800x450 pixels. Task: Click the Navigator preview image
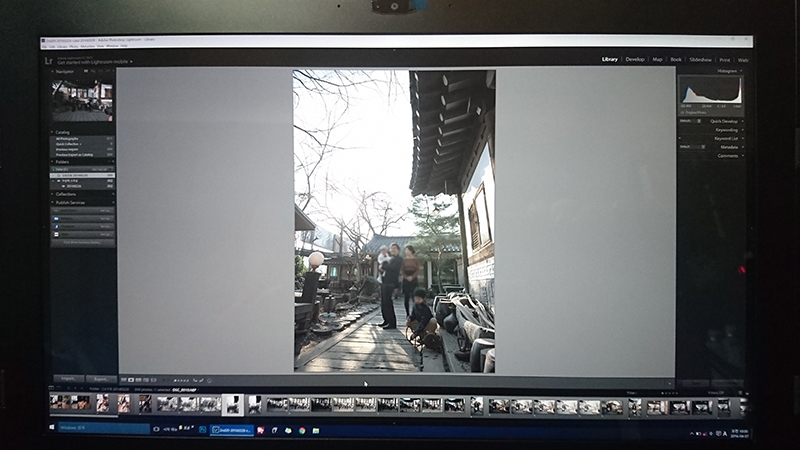click(82, 100)
